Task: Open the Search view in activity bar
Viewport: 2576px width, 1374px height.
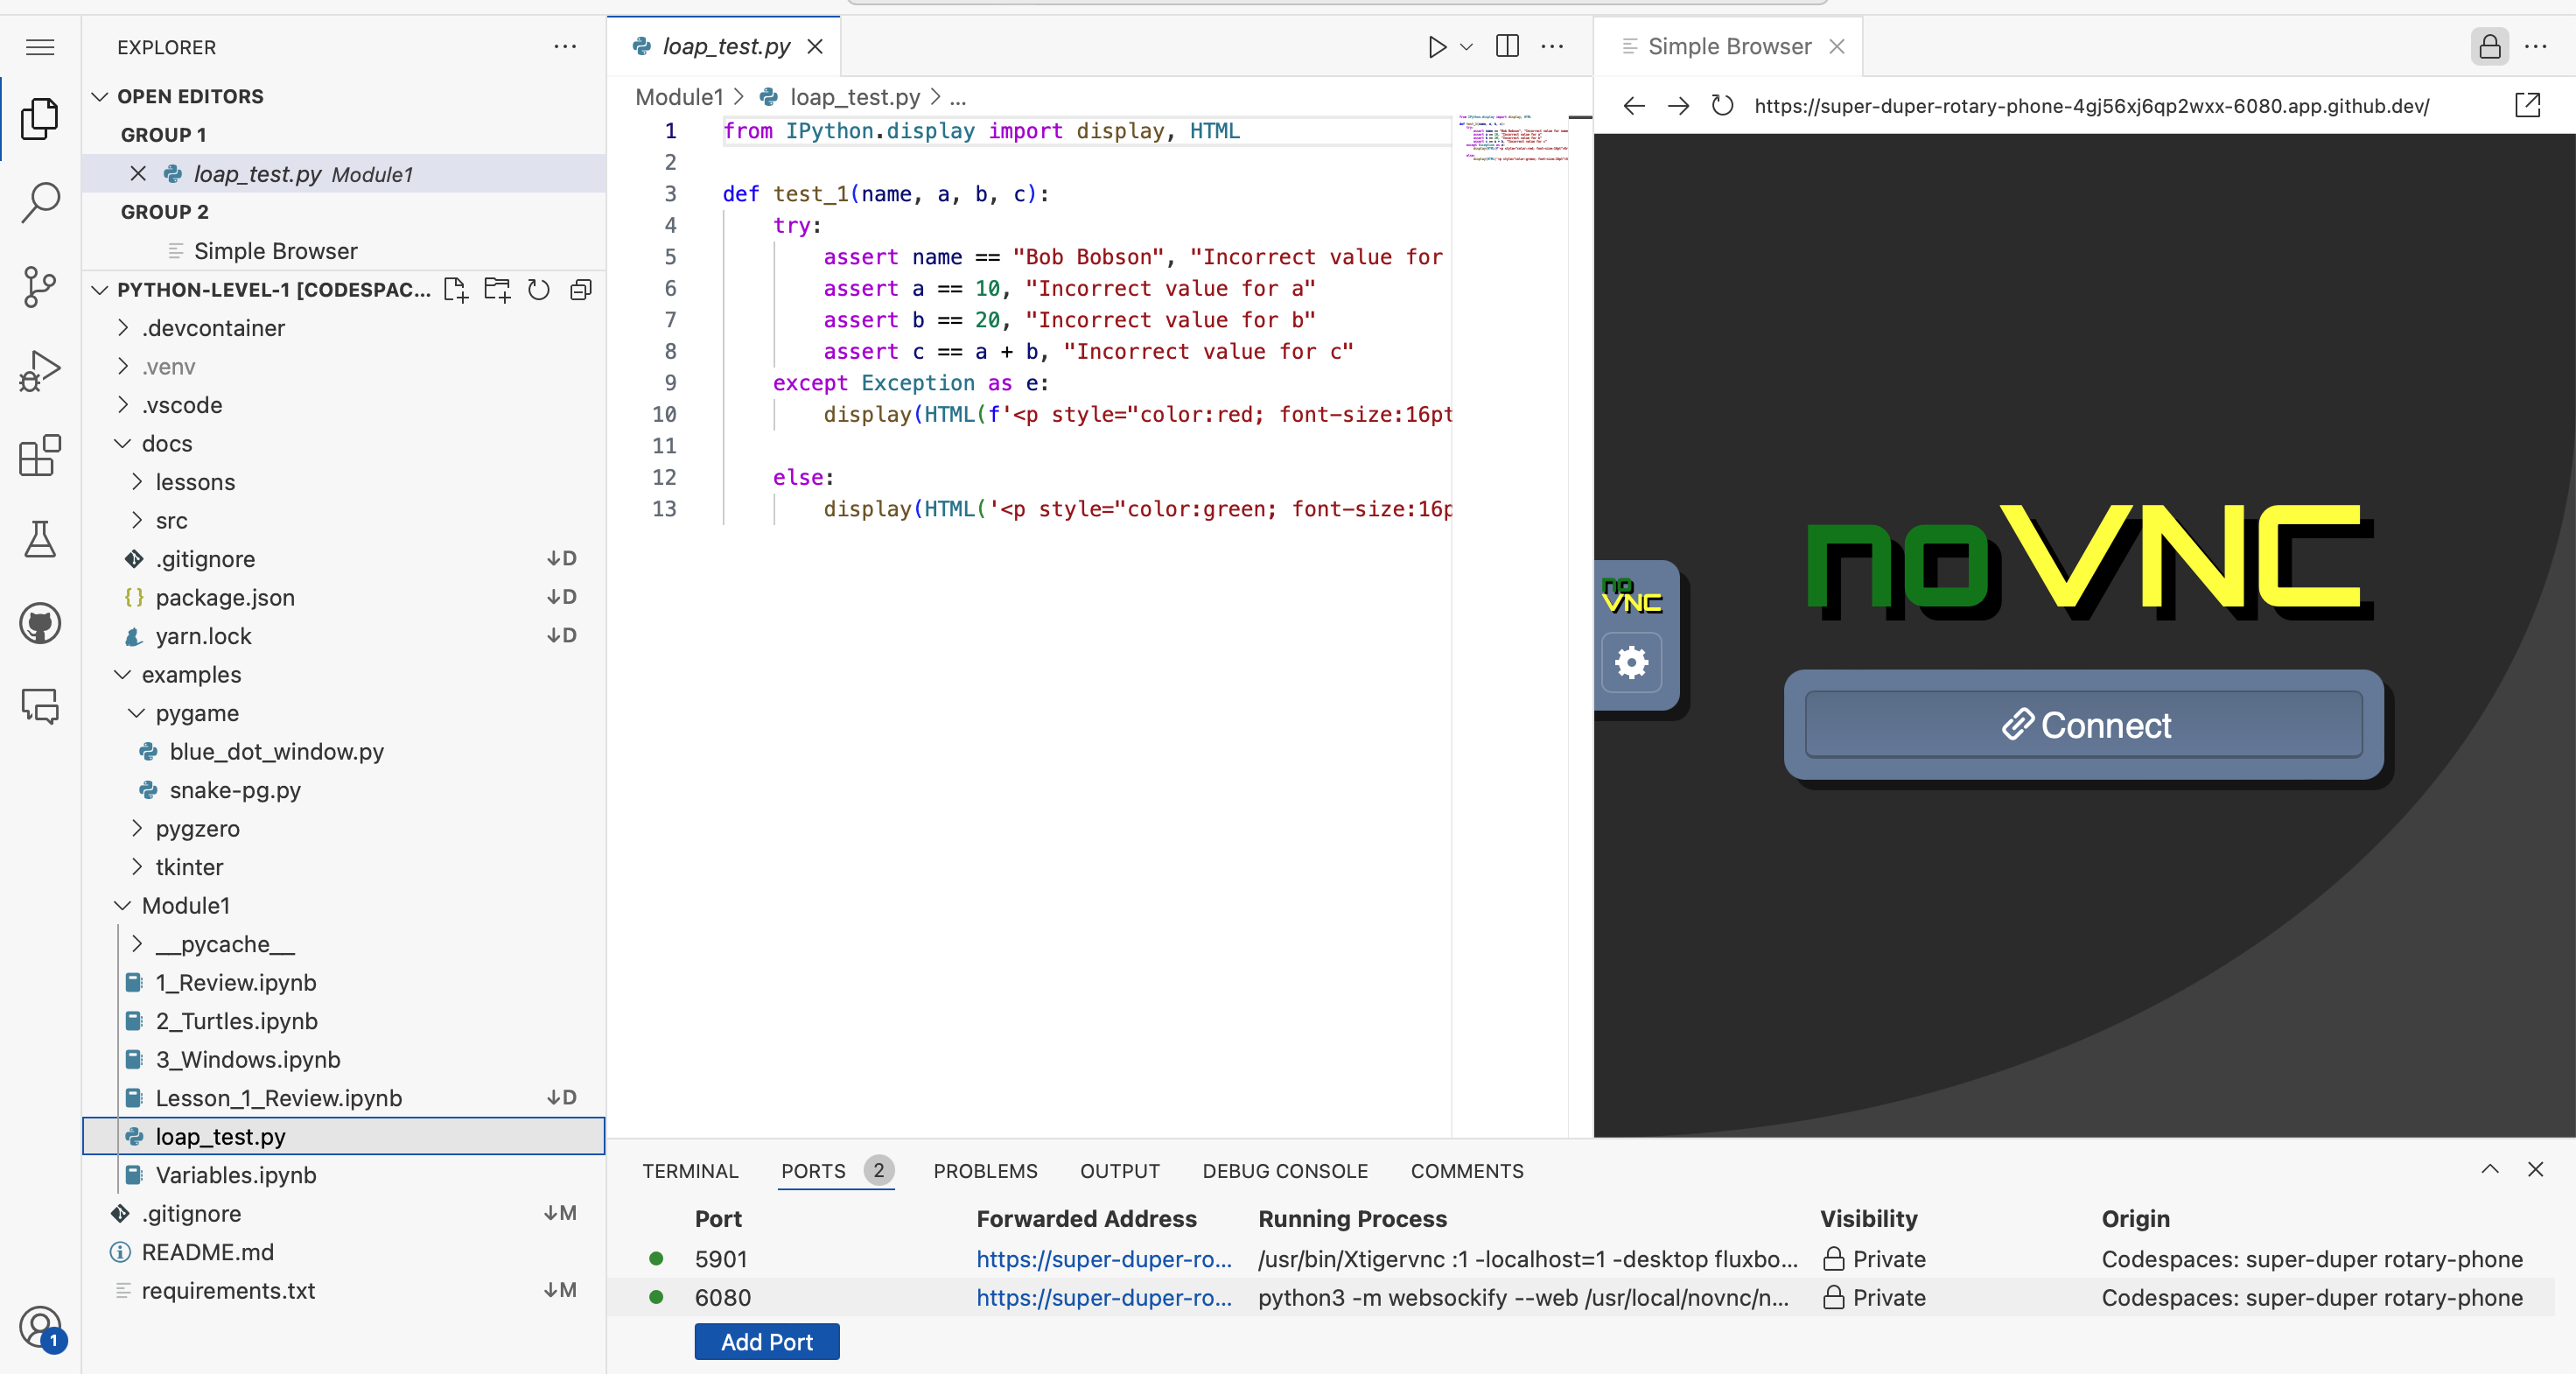Action: tap(40, 203)
